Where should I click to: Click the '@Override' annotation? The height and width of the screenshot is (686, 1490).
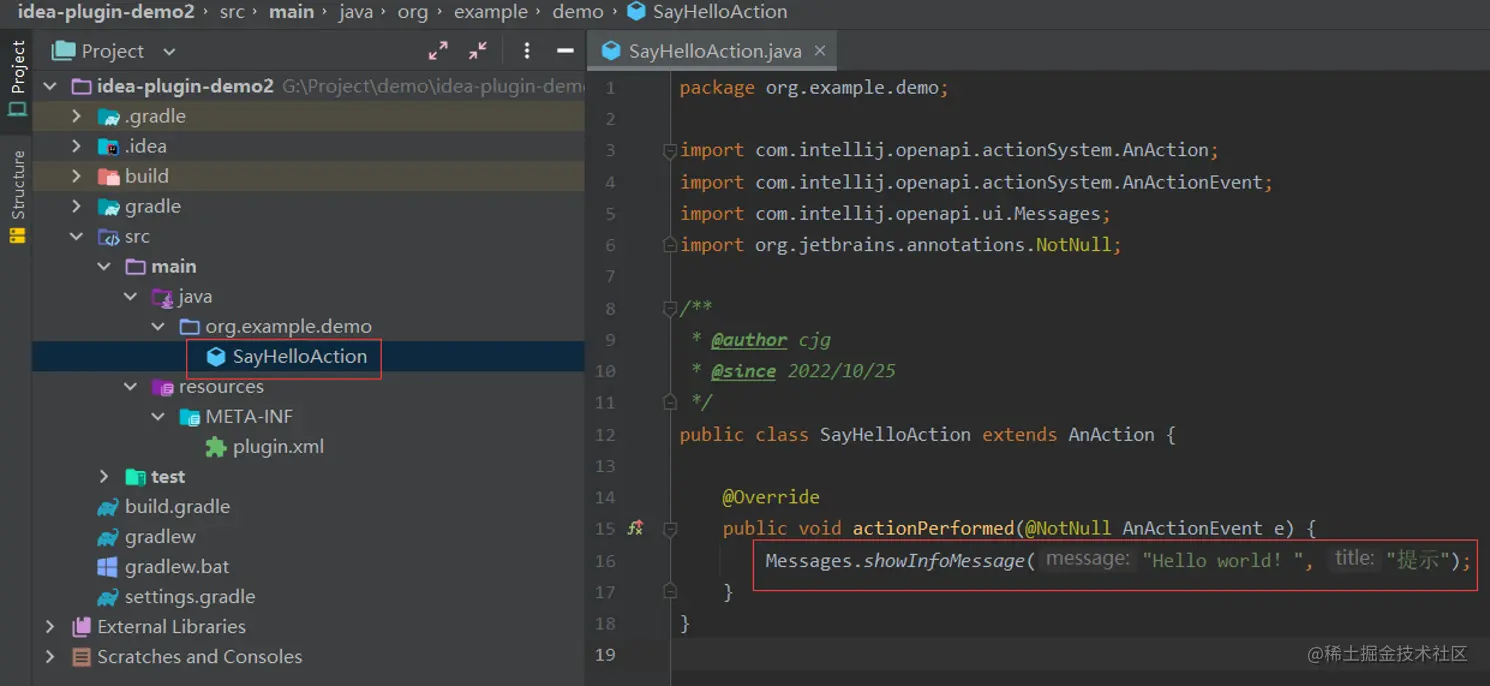pos(771,497)
